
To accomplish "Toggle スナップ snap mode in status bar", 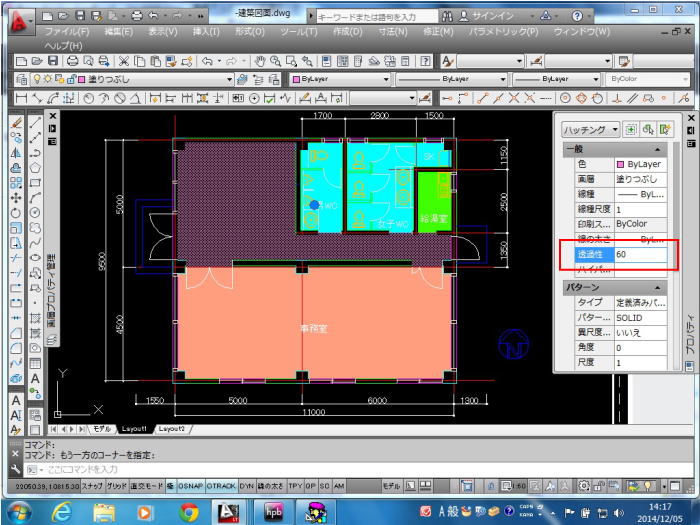I will [x=92, y=486].
